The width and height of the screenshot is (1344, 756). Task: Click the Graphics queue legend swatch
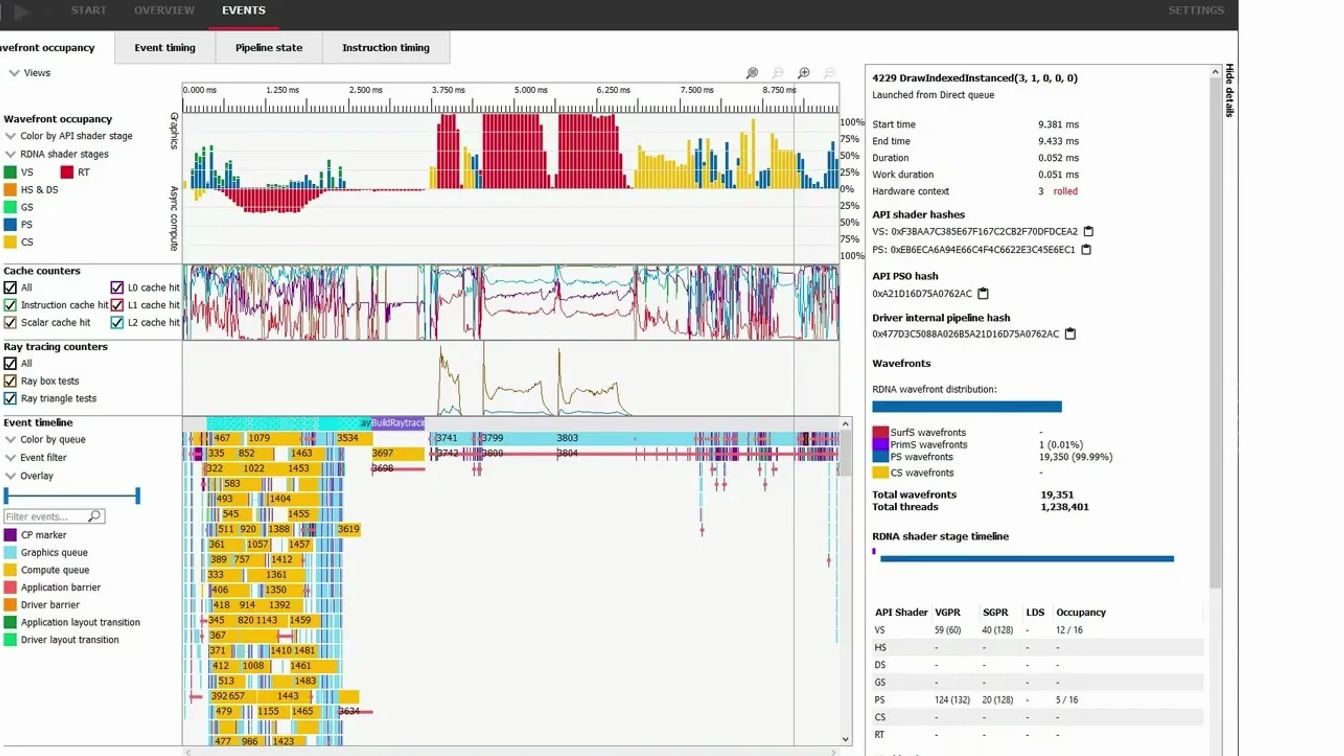coord(10,552)
